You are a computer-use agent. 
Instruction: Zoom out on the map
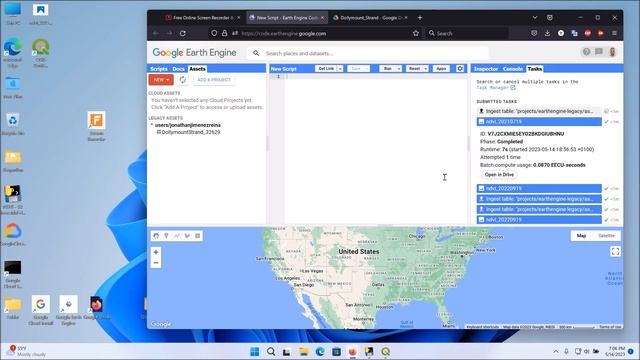156,263
